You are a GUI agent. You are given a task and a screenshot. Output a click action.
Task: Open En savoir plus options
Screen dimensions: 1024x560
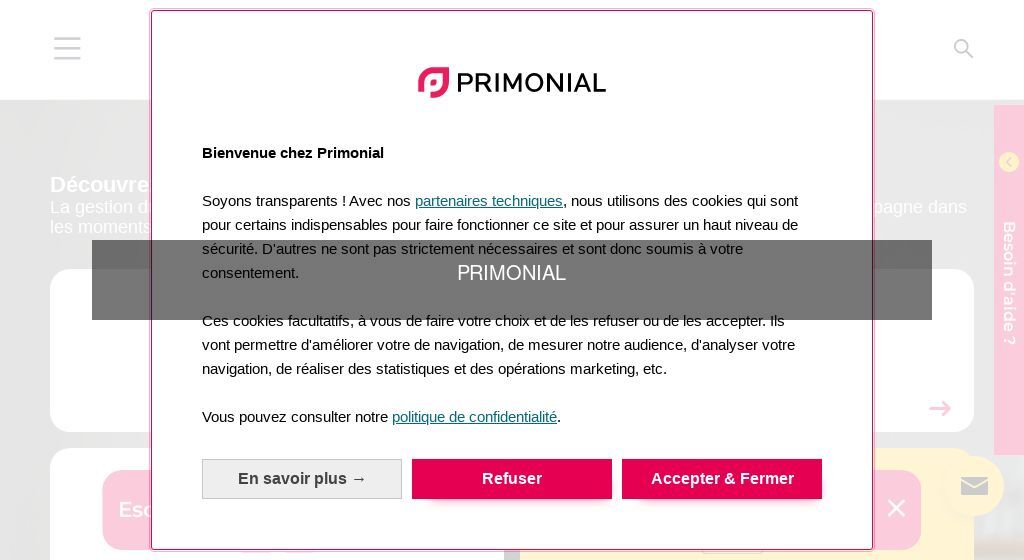click(x=302, y=478)
